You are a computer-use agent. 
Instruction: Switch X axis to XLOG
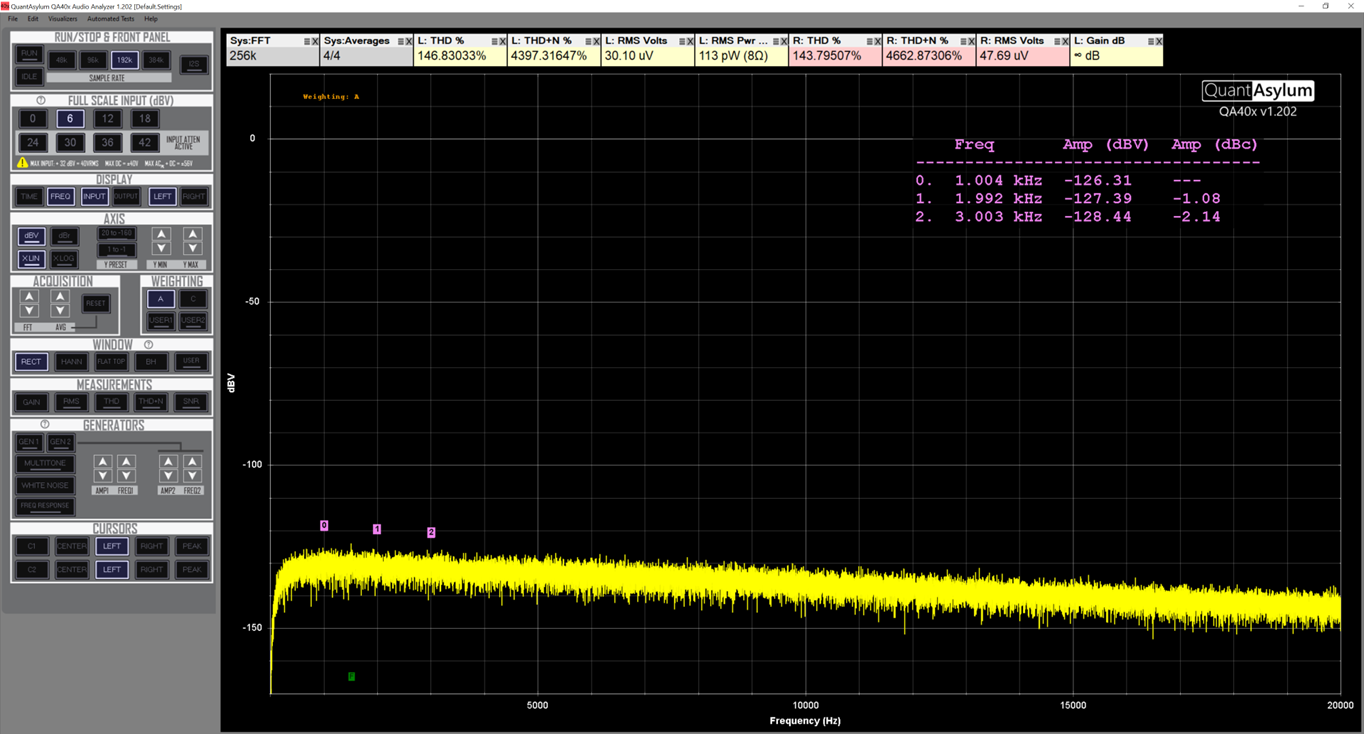64,259
